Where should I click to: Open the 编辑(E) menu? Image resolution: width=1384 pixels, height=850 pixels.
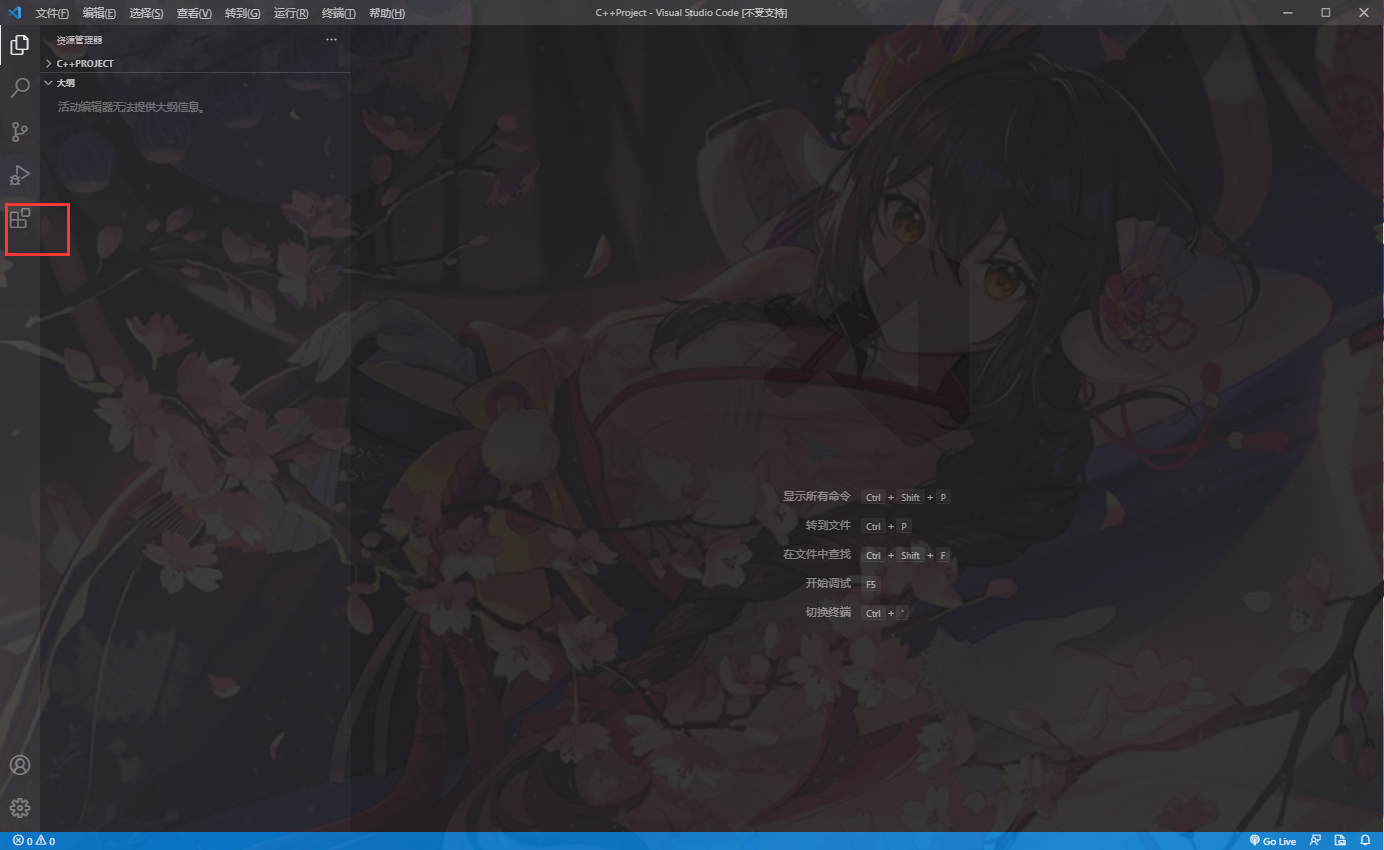coord(99,13)
